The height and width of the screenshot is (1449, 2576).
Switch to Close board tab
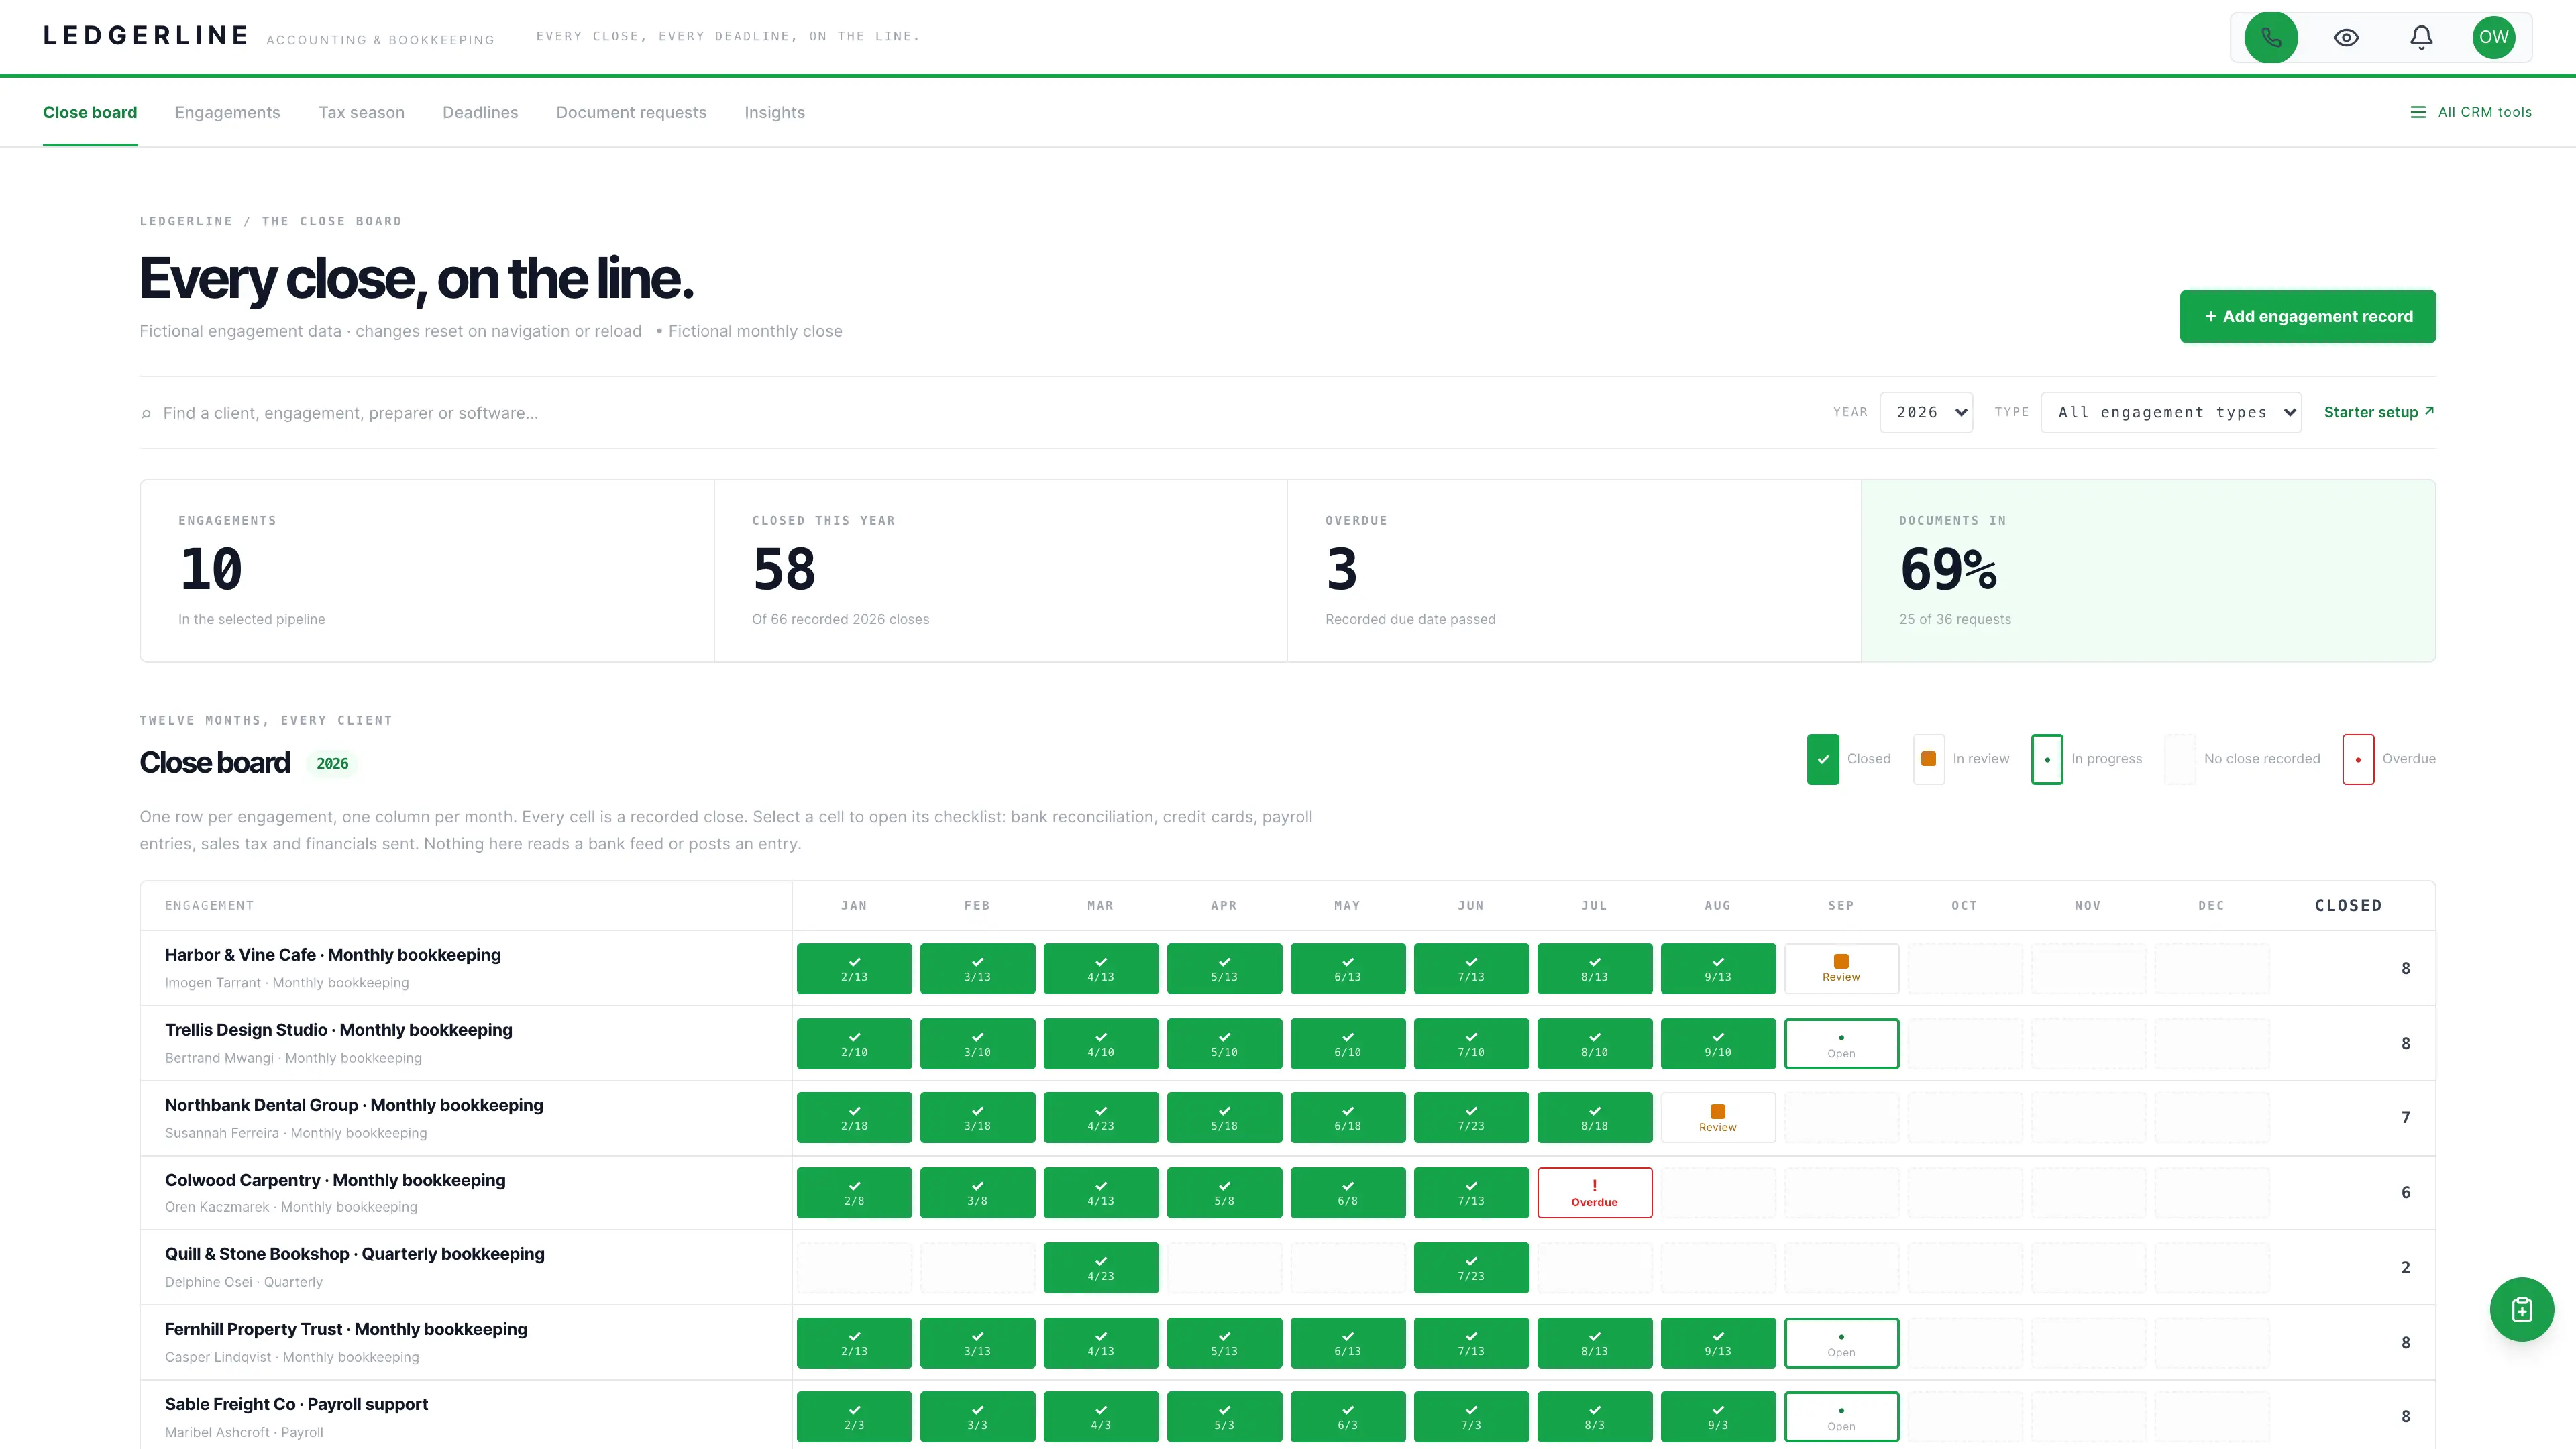pos(90,113)
